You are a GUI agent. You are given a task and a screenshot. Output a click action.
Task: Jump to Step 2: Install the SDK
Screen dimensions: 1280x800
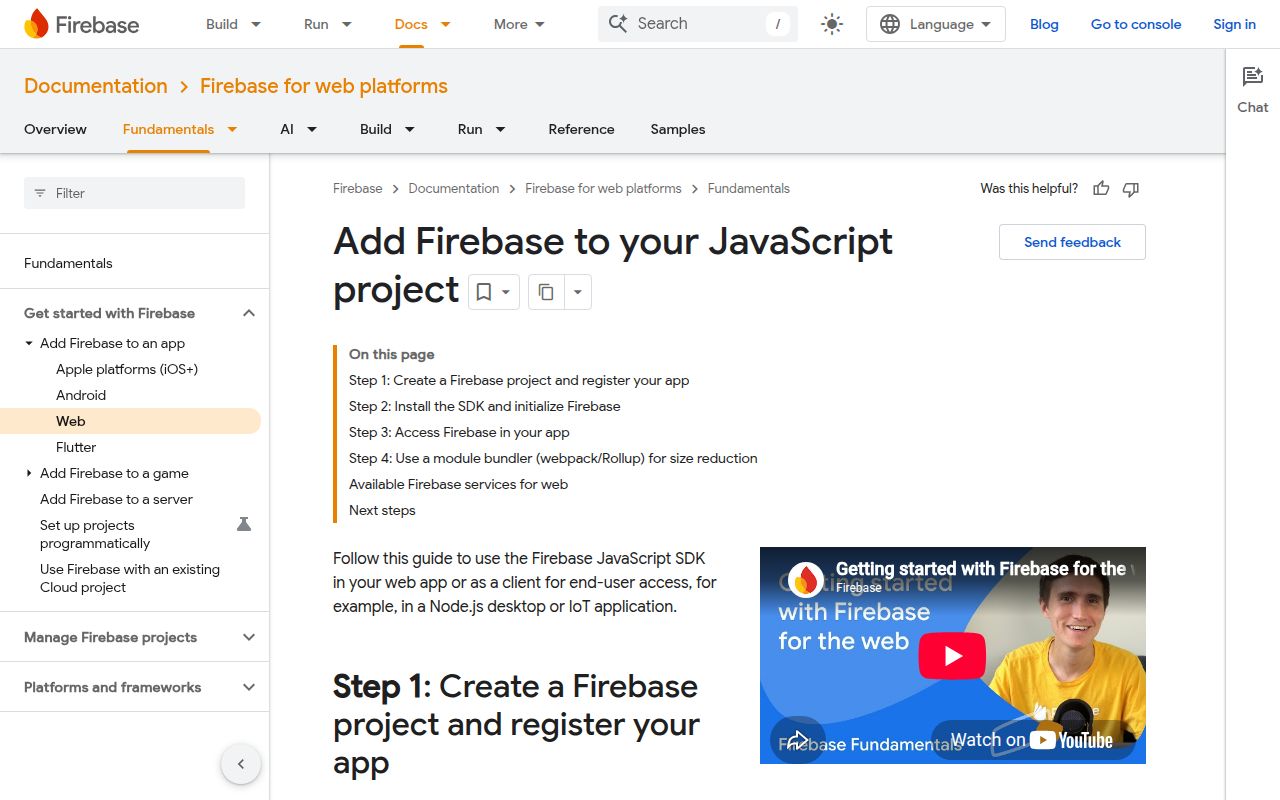[x=485, y=406]
